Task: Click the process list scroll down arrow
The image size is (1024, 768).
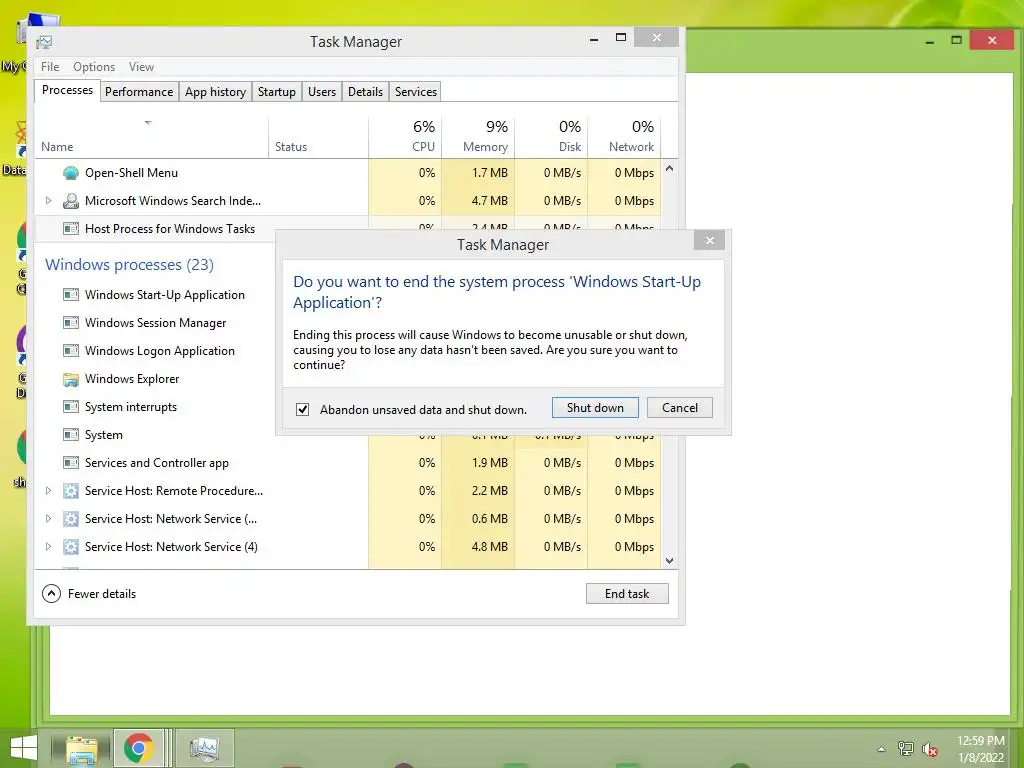Action: (x=669, y=561)
